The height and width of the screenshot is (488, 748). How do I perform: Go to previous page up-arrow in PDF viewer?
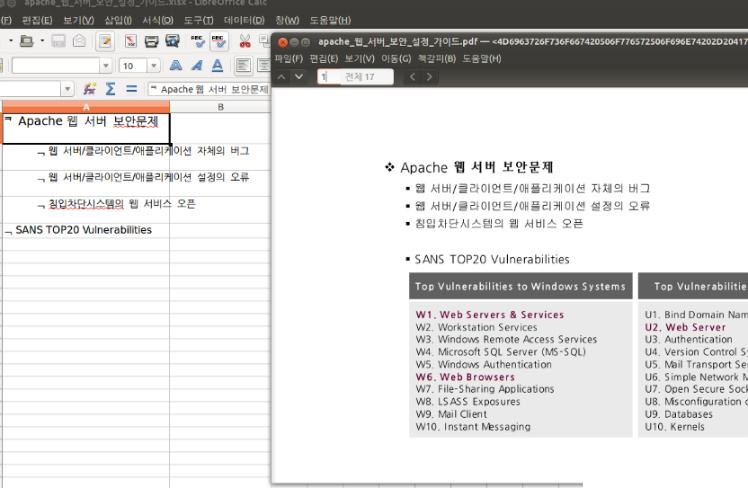pyautogui.click(x=281, y=77)
